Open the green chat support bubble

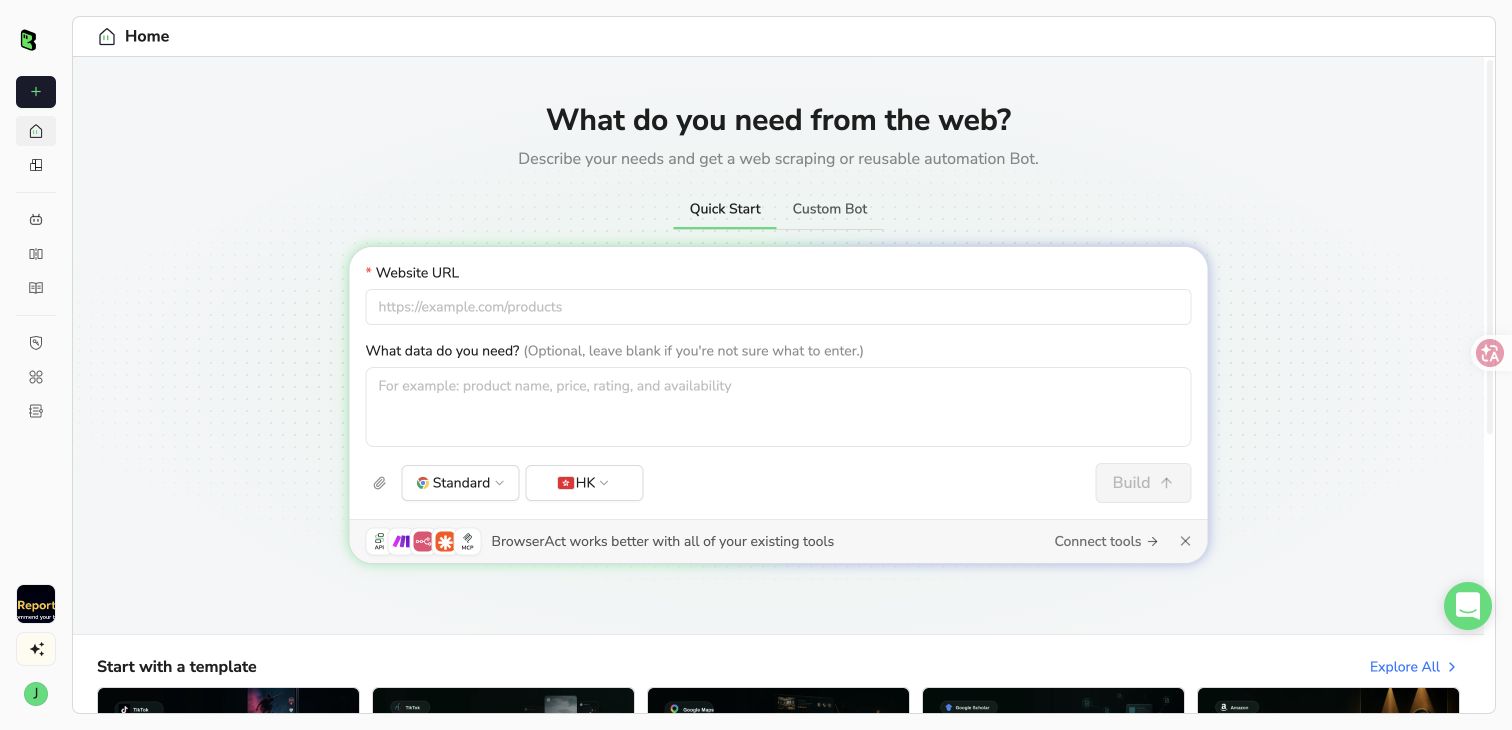pos(1468,606)
